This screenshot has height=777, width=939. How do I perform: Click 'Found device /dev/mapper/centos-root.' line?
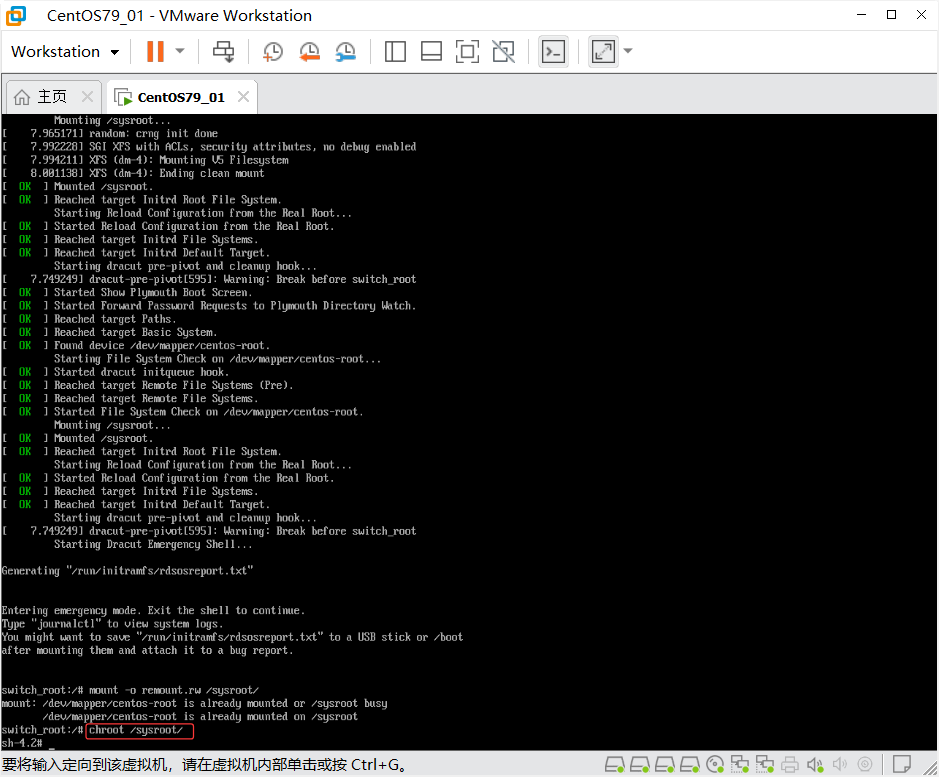pos(162,346)
